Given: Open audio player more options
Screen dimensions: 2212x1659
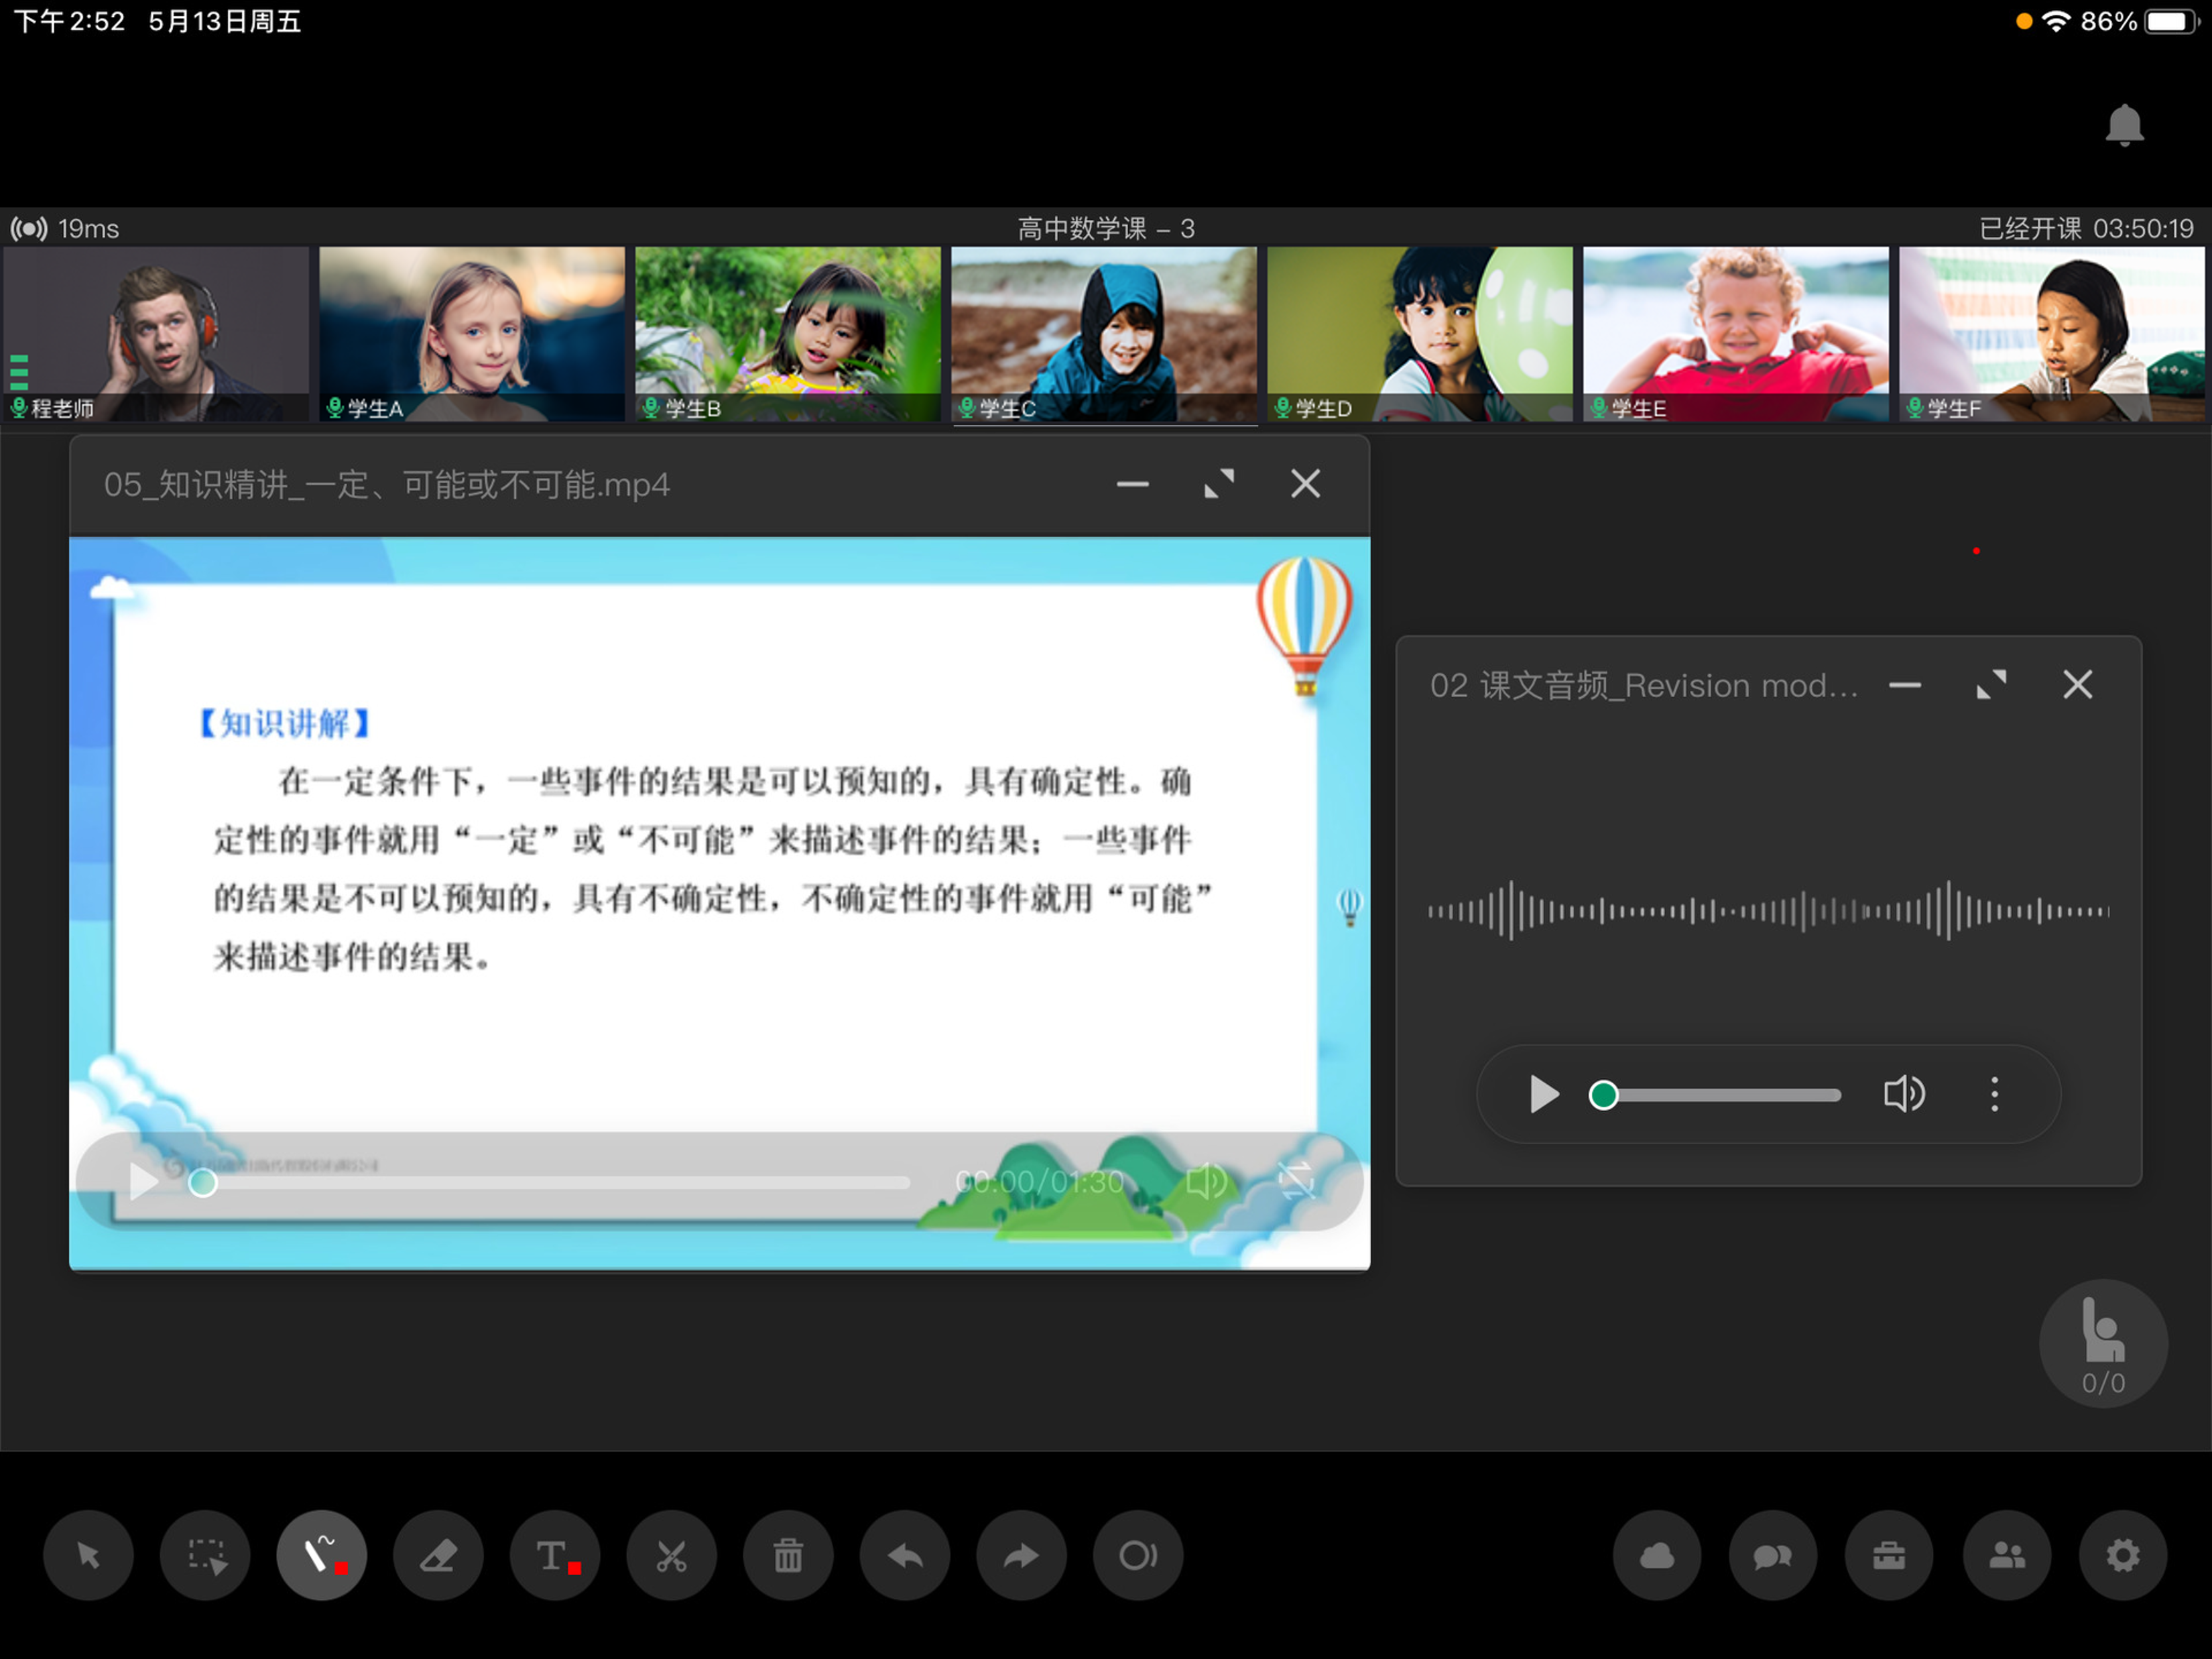Looking at the screenshot, I should click(1995, 1094).
